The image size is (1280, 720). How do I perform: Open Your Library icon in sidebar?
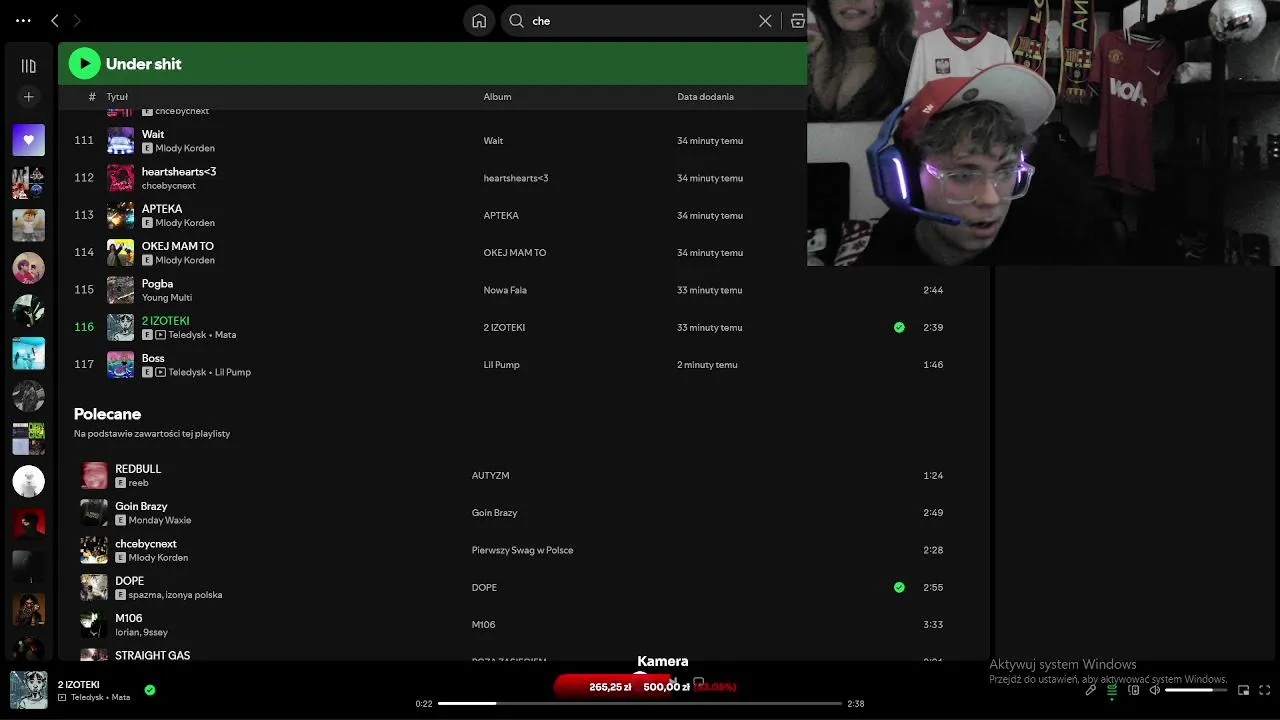click(x=28, y=66)
